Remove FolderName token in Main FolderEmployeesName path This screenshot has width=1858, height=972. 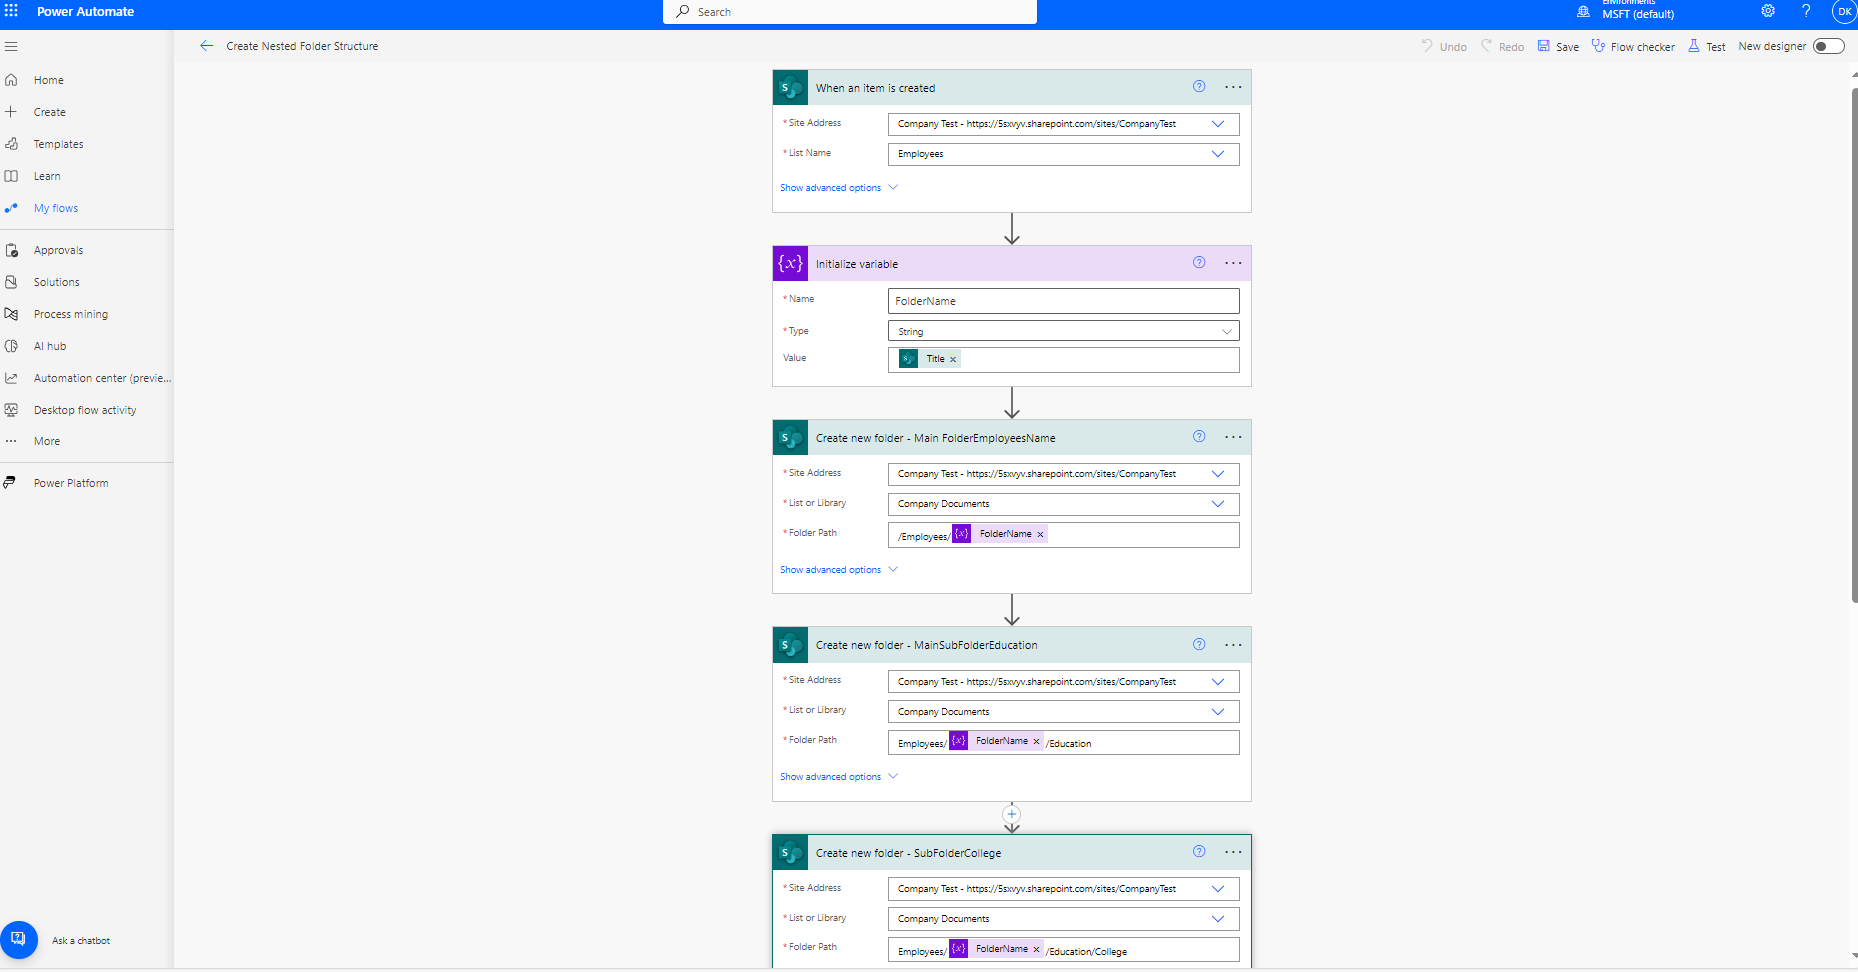coord(1040,535)
